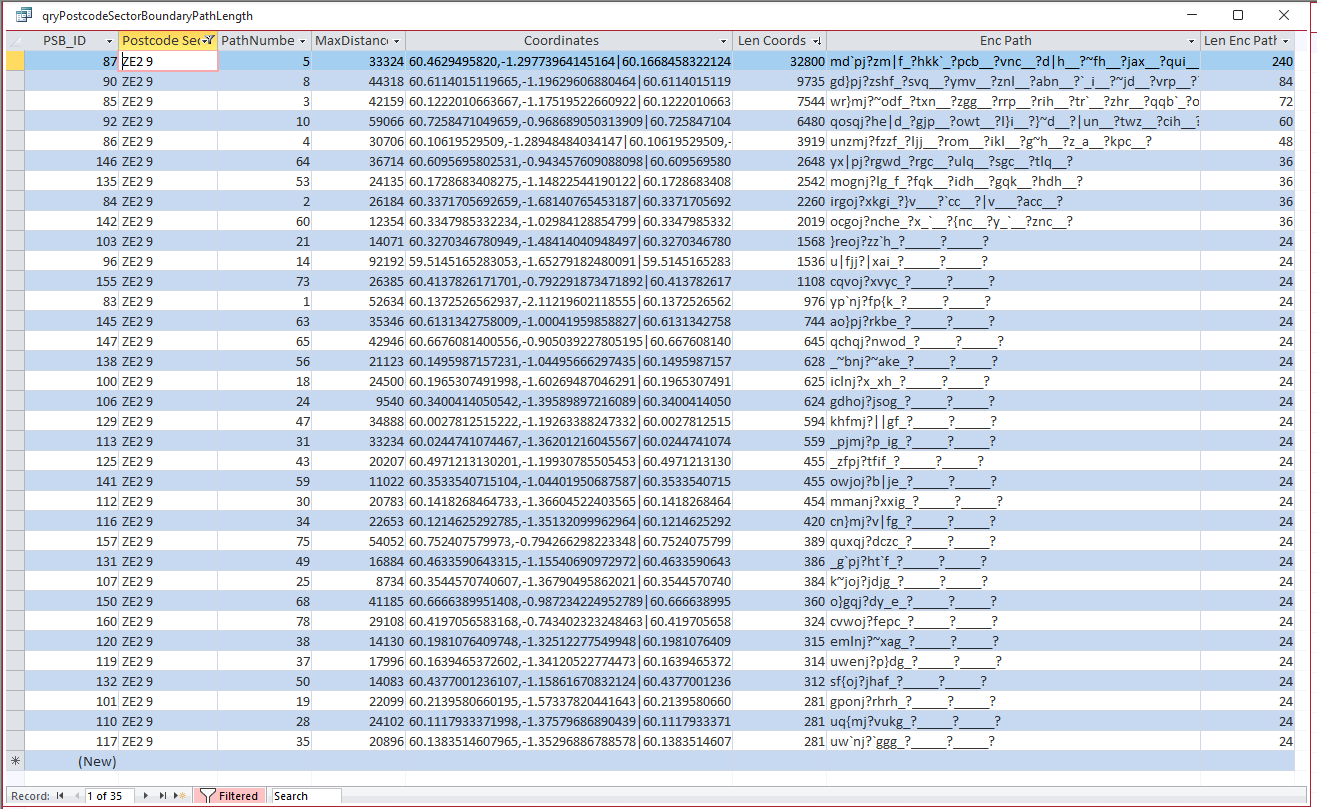Click the Search box in record bar

306,796
